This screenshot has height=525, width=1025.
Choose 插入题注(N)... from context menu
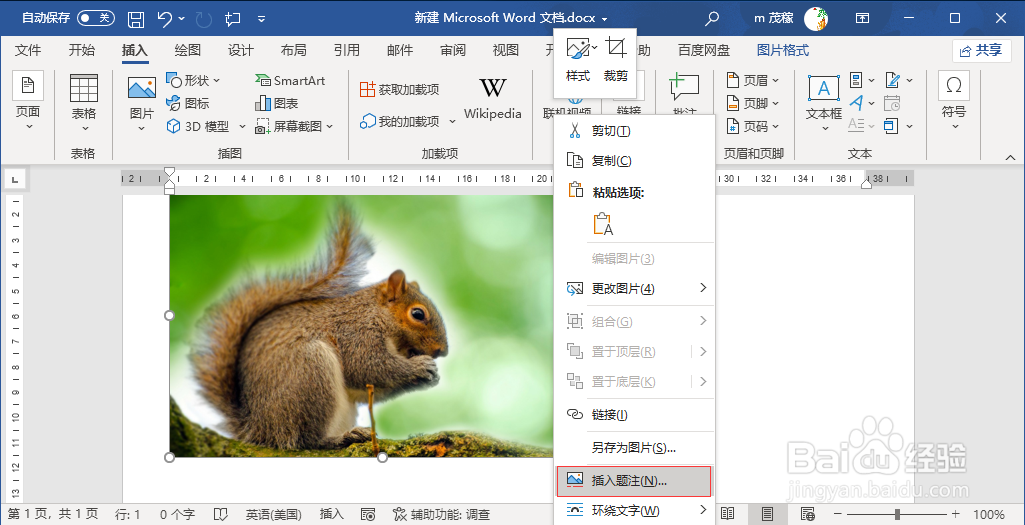click(x=633, y=481)
